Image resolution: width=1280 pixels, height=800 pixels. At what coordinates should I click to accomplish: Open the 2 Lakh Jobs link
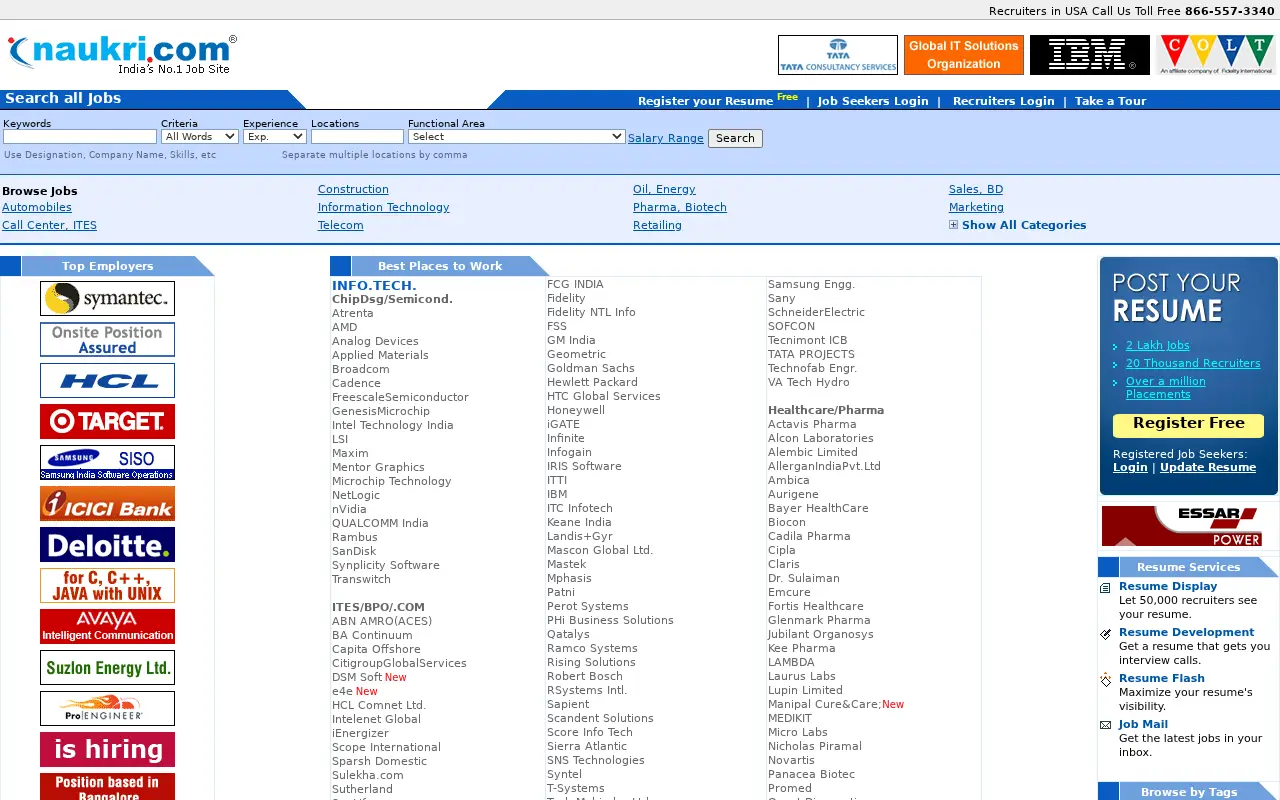tap(1158, 345)
